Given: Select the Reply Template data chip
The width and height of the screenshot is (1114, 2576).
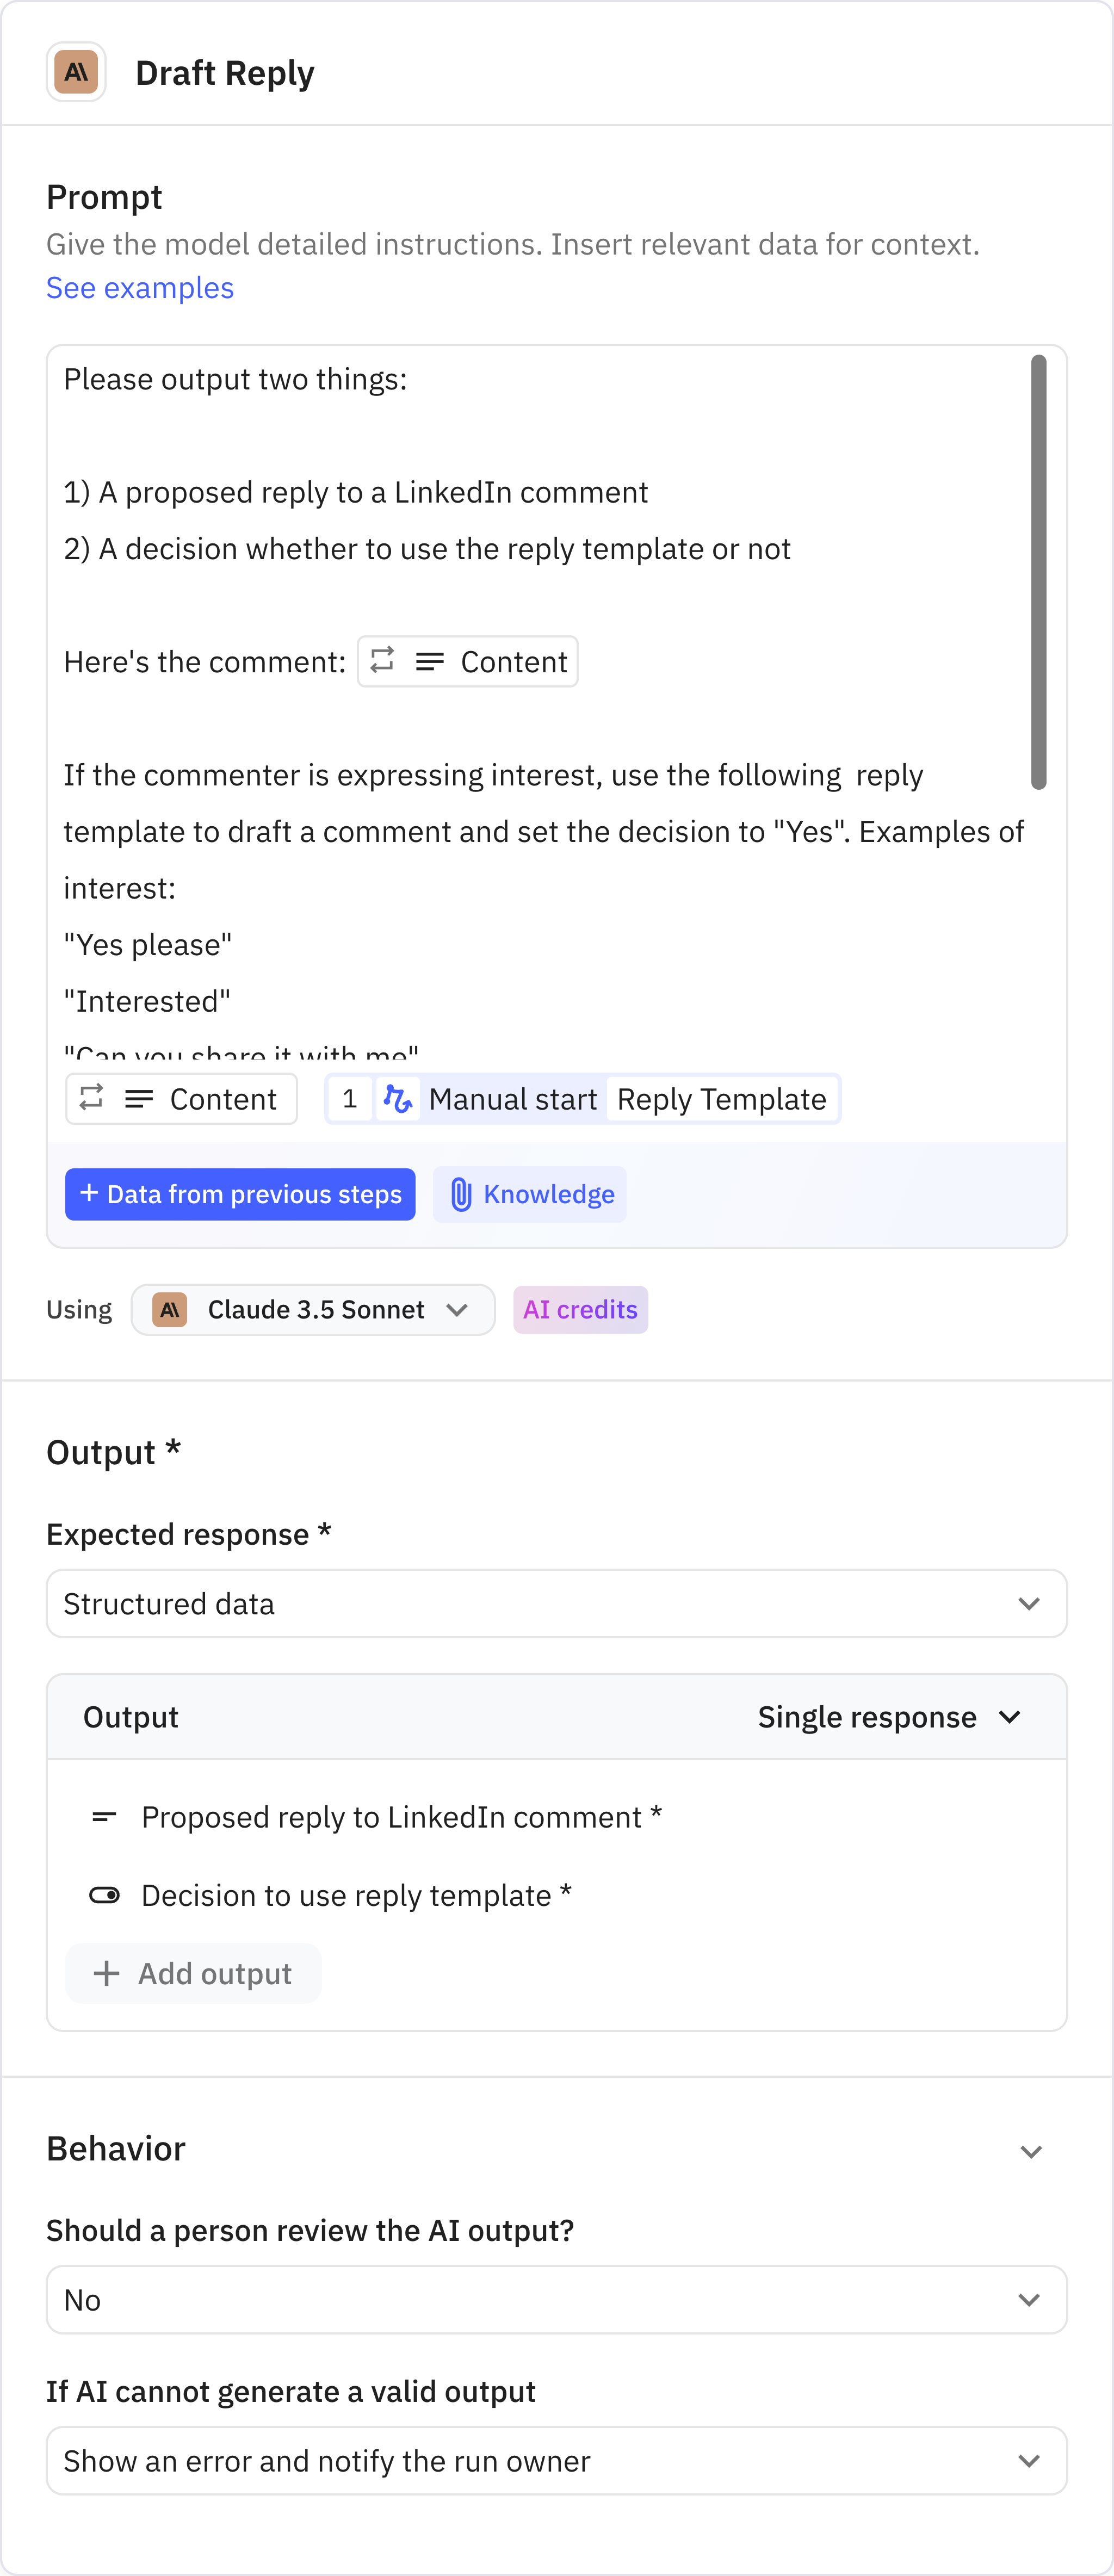Looking at the screenshot, I should (x=721, y=1099).
